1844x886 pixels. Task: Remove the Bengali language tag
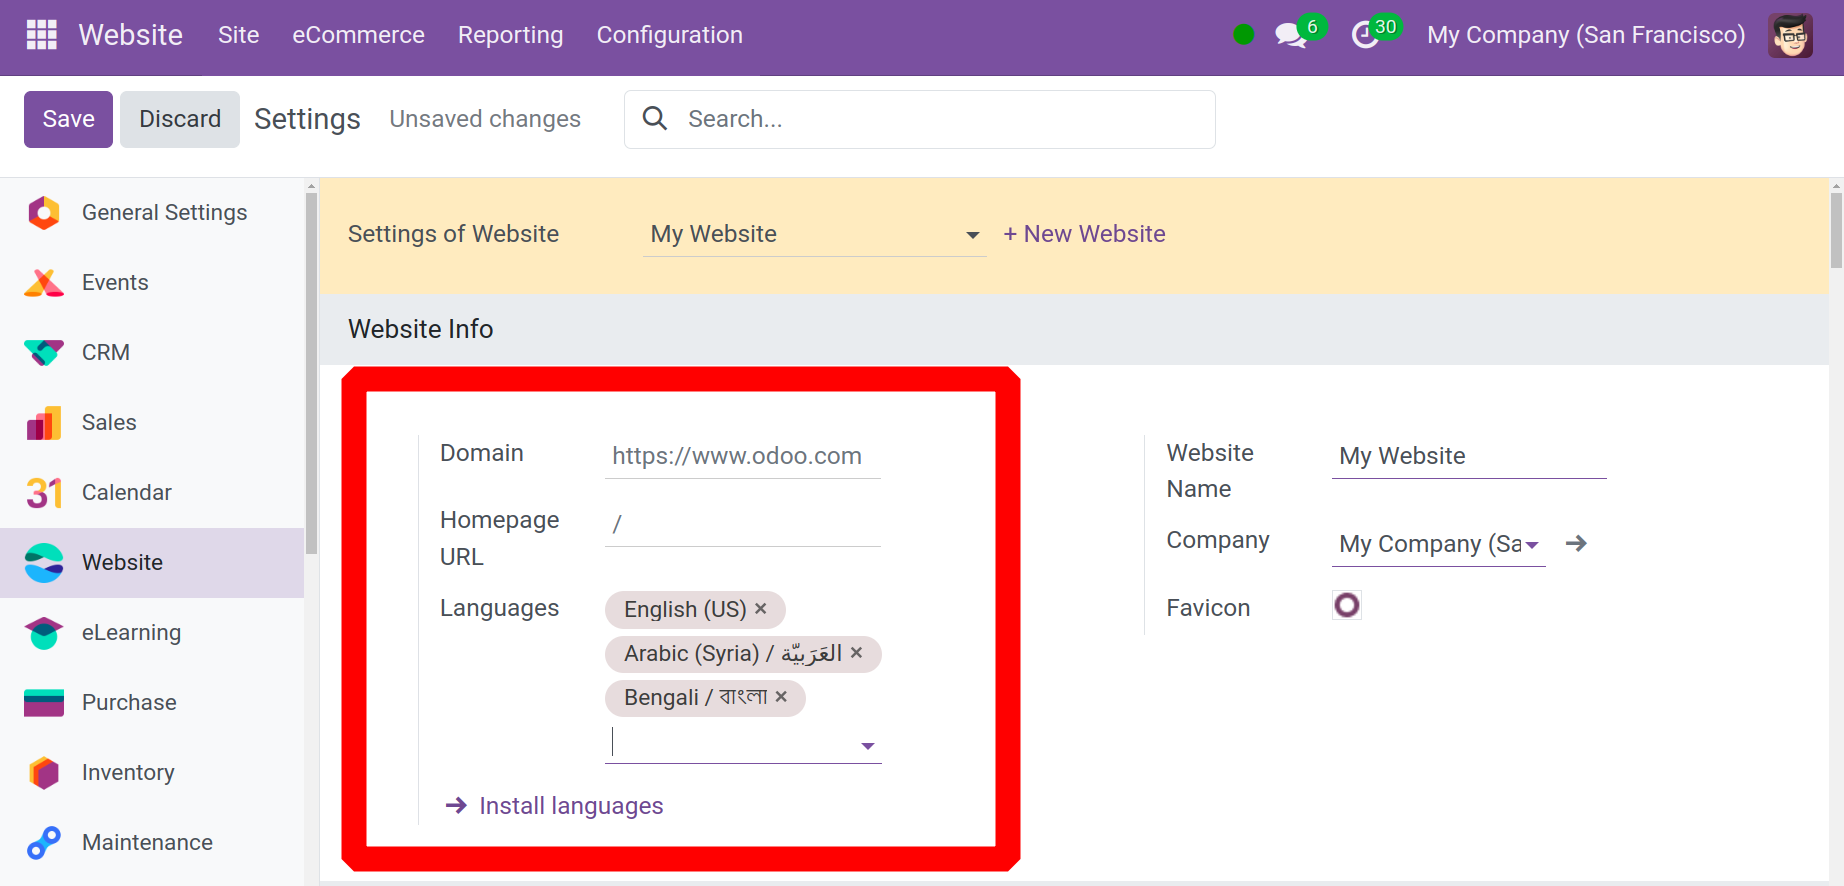781,697
